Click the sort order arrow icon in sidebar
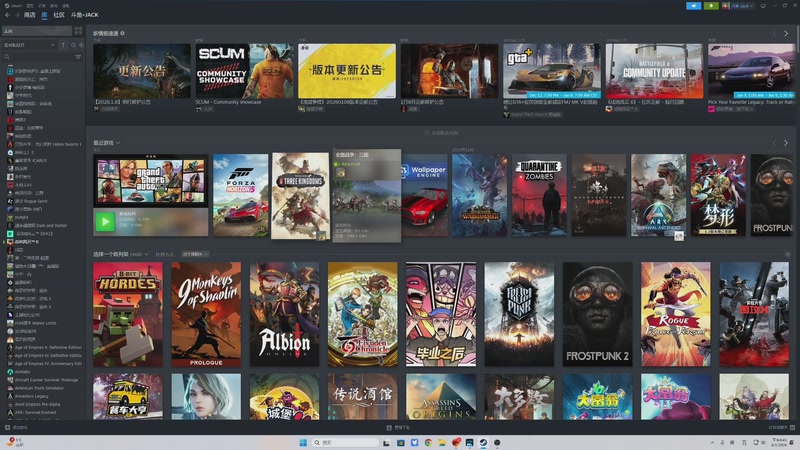 [x=63, y=45]
